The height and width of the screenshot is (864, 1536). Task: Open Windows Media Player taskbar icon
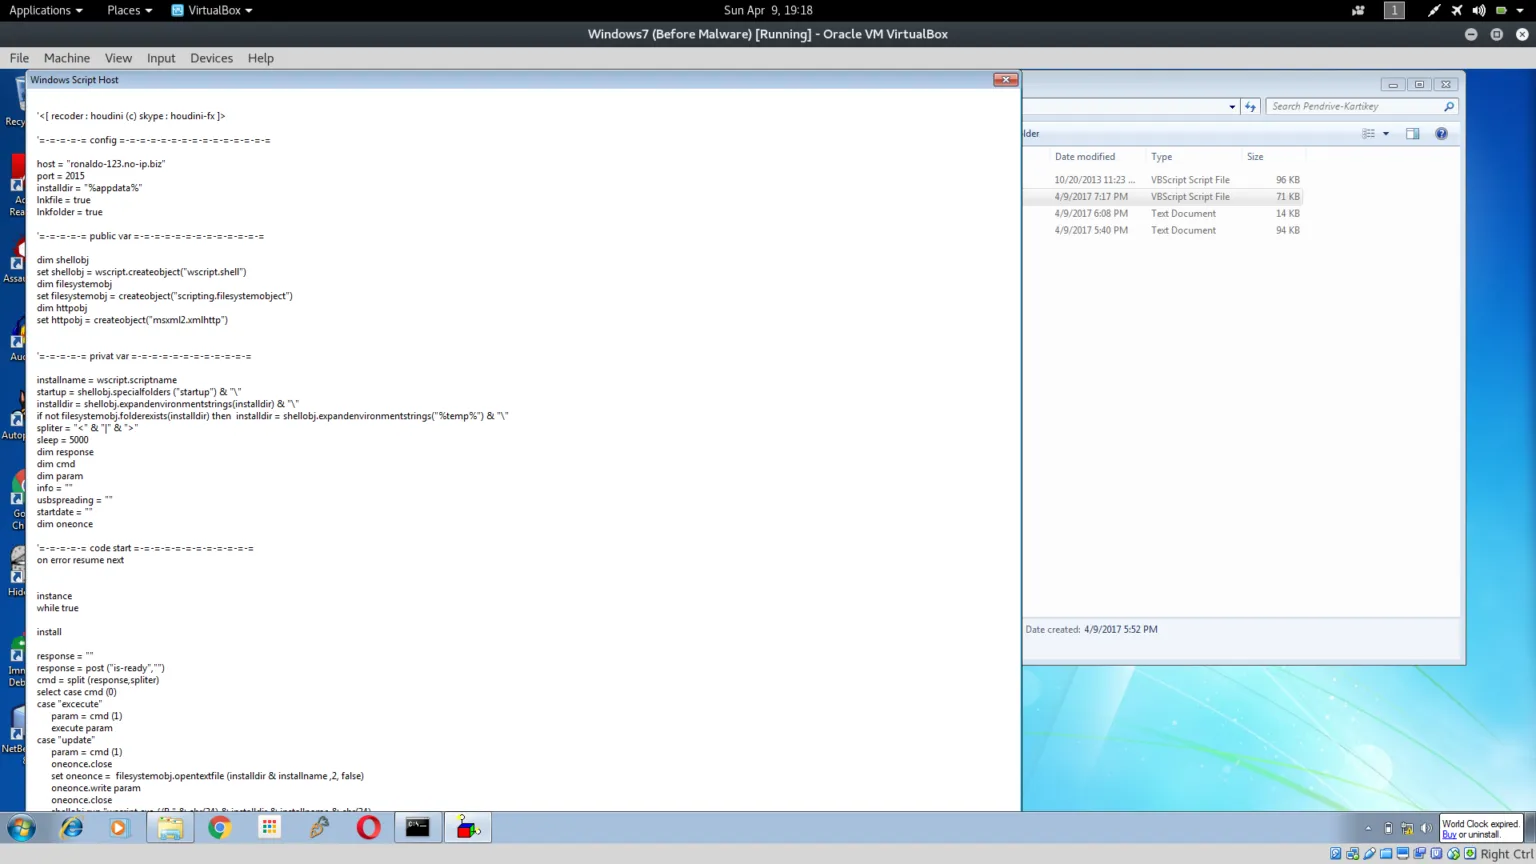click(x=119, y=828)
